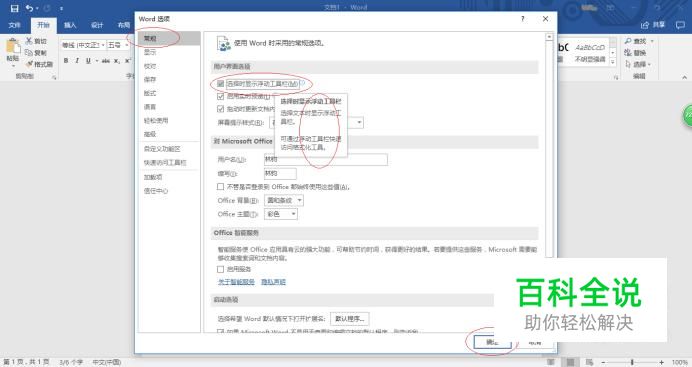Viewport: 692px width, 367px height.
Task: Open the File (文件) tab
Action: (15, 25)
